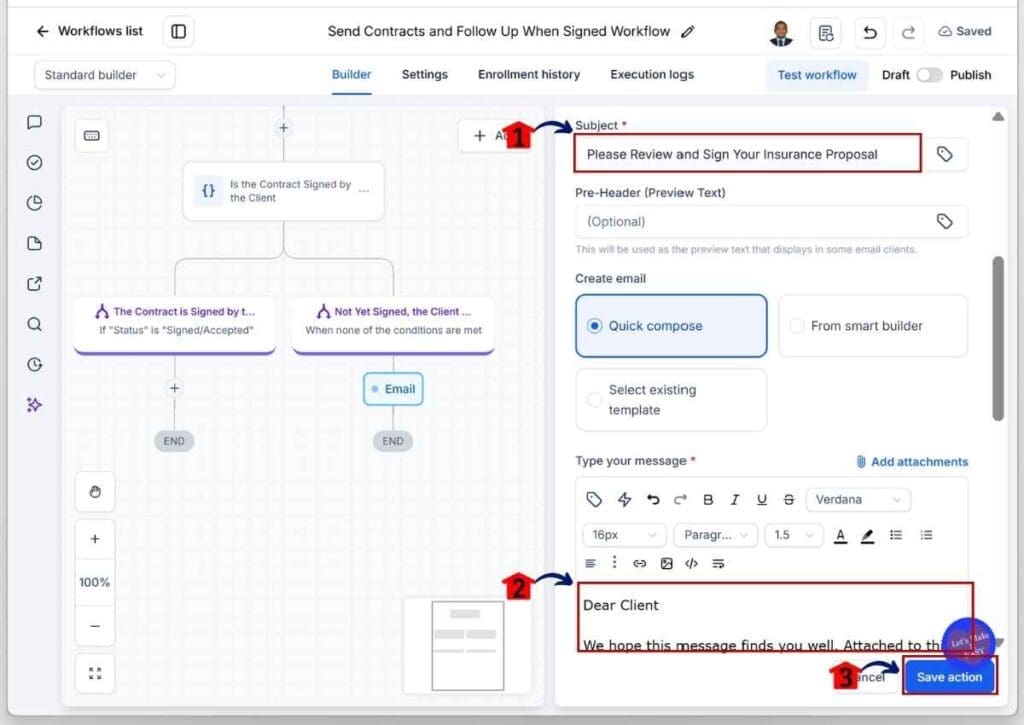Insert bullet list
Screen dimensions: 1024x725
896,535
